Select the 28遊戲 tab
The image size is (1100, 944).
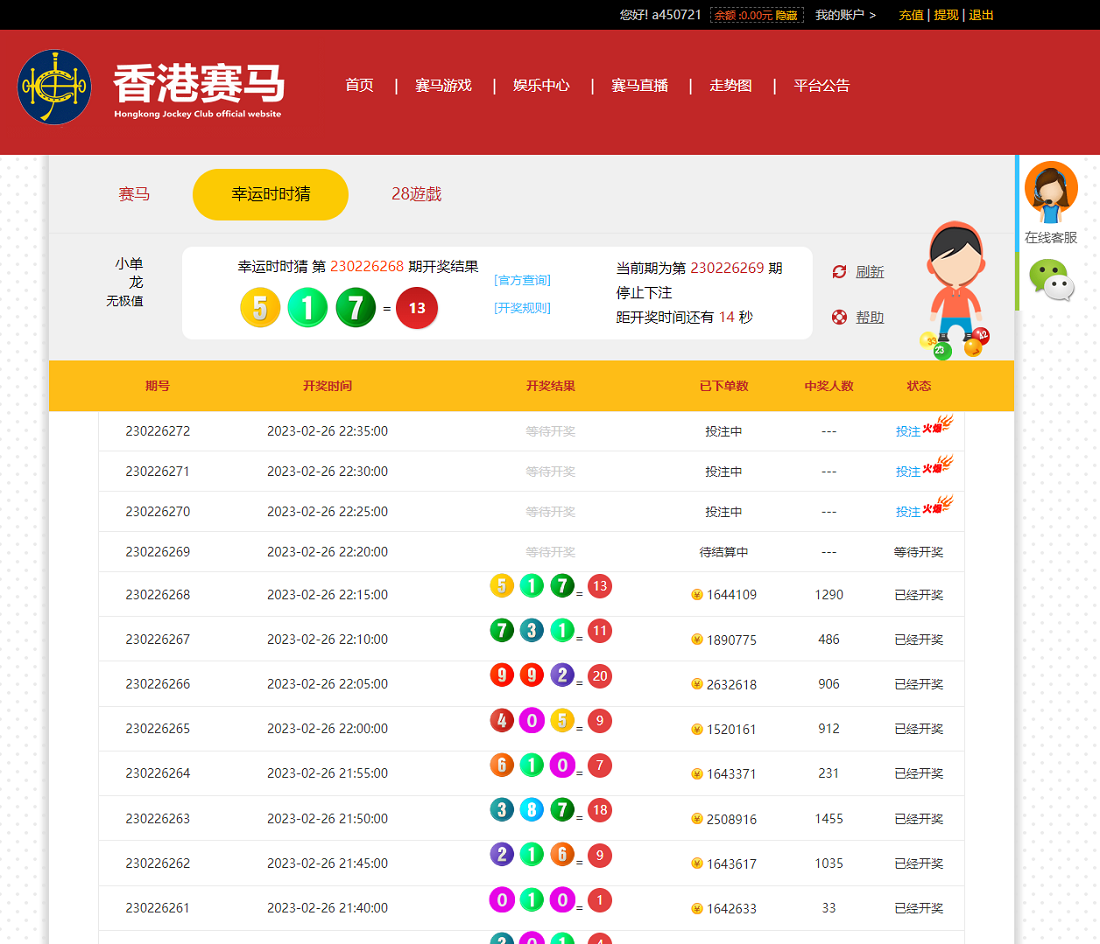click(x=416, y=194)
